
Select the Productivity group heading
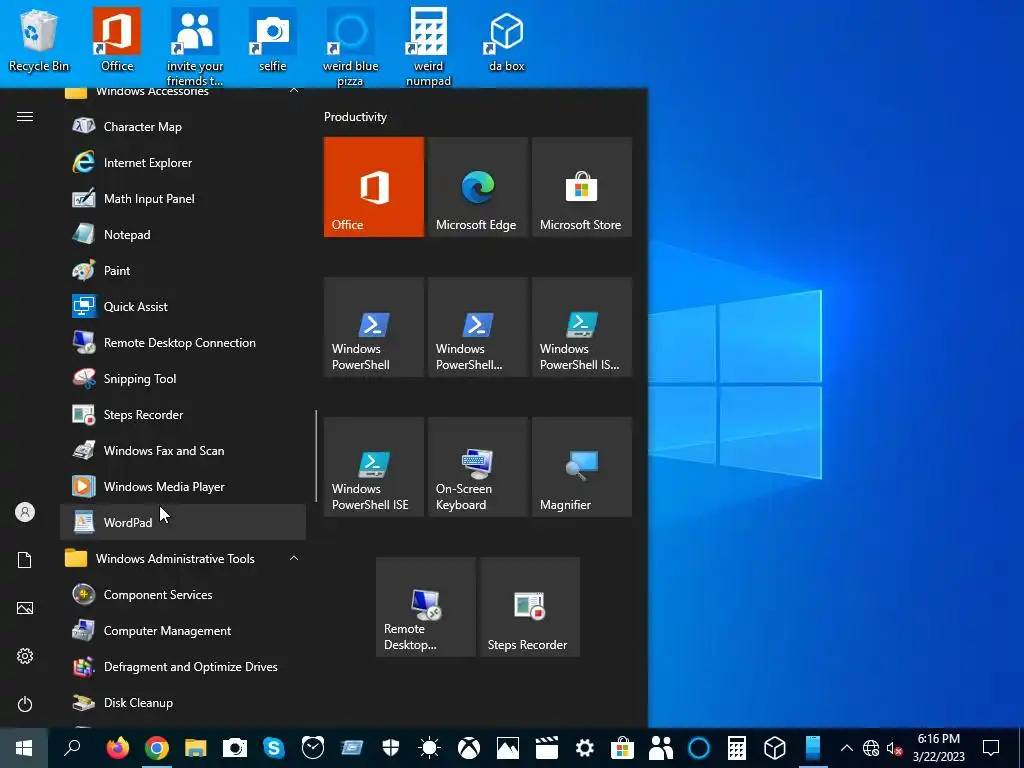tap(355, 117)
